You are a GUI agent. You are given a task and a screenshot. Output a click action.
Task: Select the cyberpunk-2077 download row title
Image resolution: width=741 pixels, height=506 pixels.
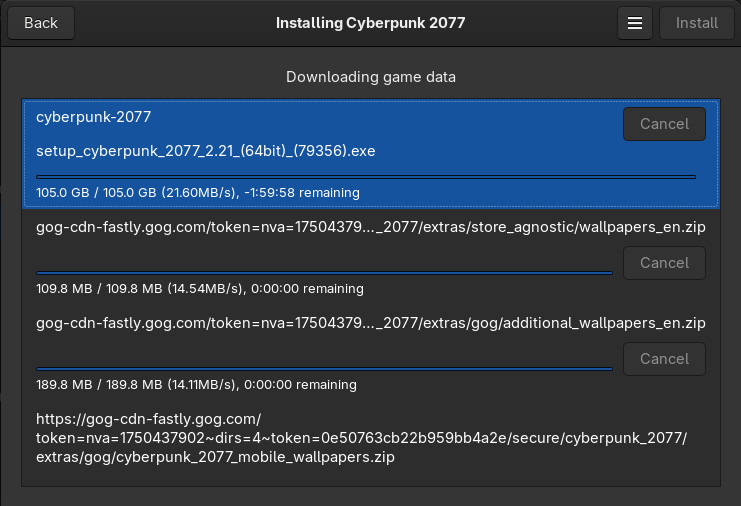pyautogui.click(x=94, y=117)
